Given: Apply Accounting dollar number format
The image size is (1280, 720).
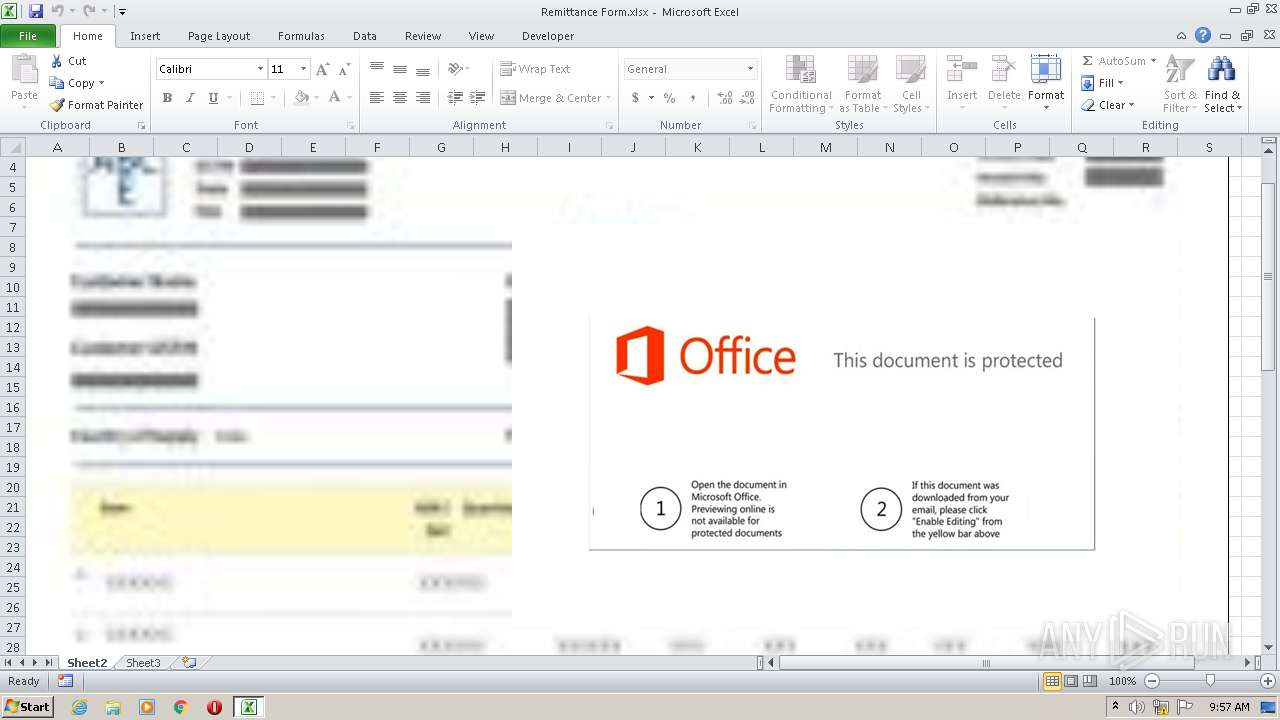Looking at the screenshot, I should click(x=635, y=98).
